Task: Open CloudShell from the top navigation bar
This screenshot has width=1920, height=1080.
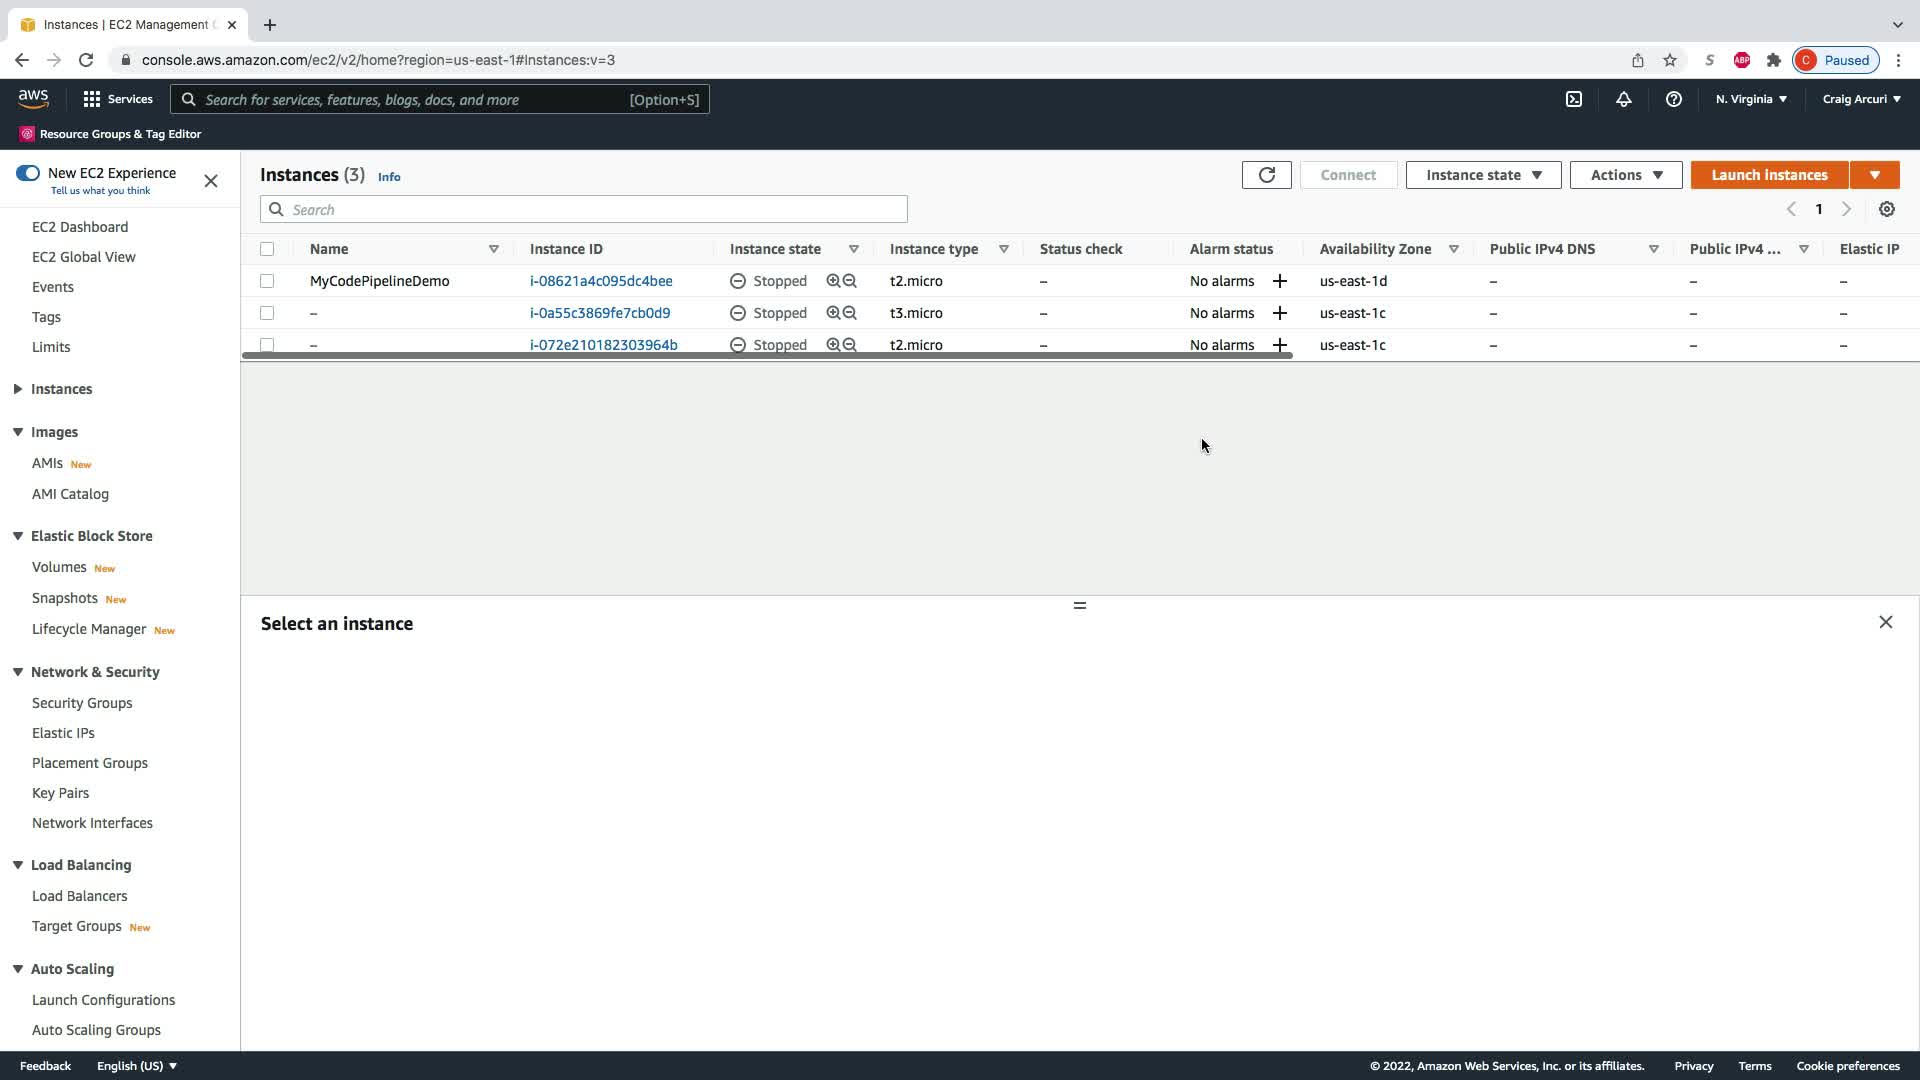Action: coord(1573,99)
